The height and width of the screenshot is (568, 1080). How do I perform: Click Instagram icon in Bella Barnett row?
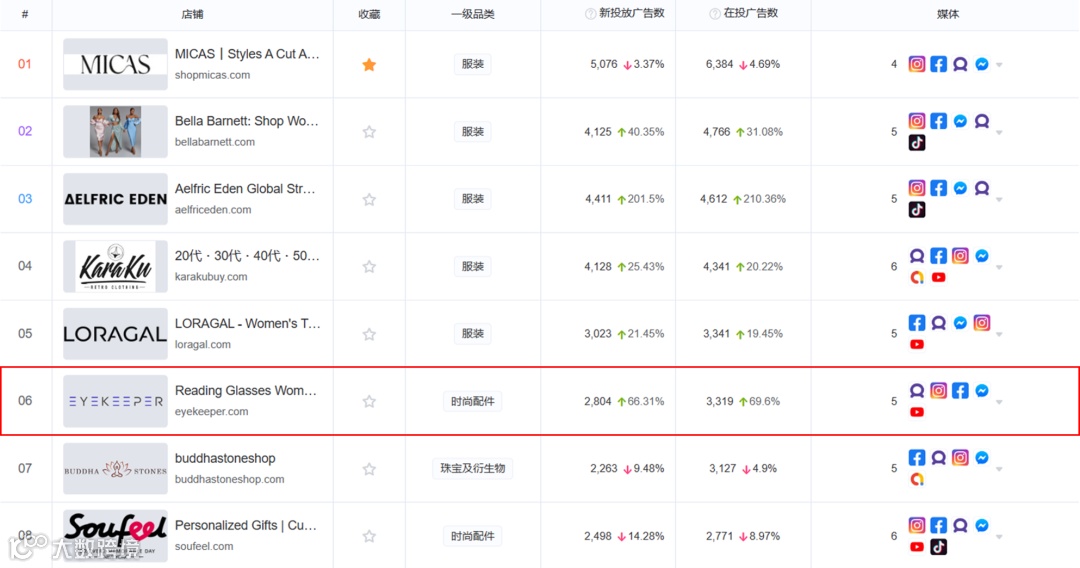point(917,121)
